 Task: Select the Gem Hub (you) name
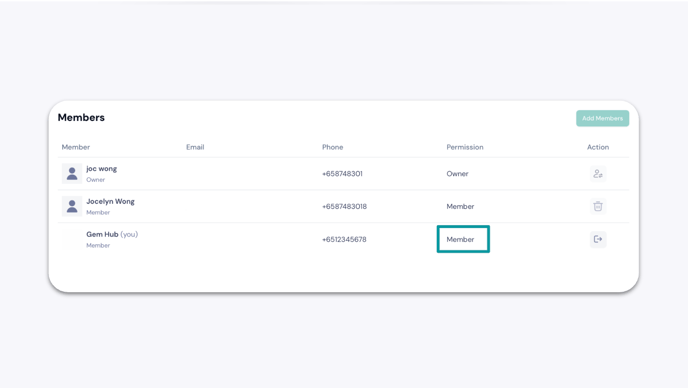tap(112, 234)
